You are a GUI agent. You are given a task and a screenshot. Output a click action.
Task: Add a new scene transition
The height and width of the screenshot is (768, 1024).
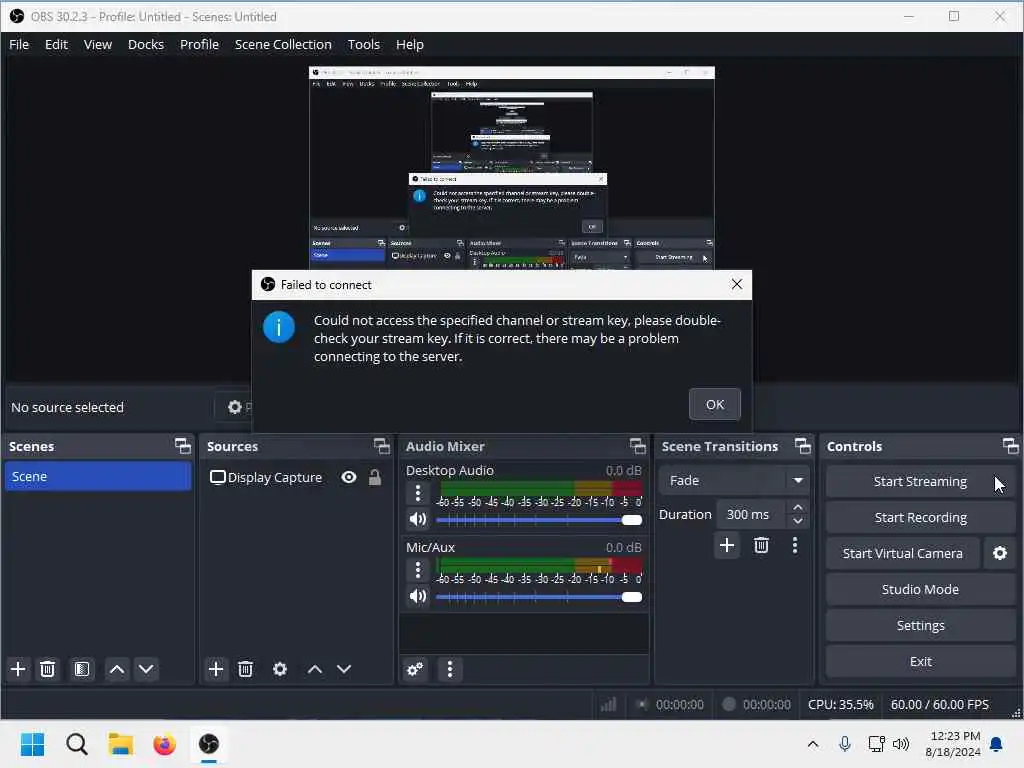[727, 545]
